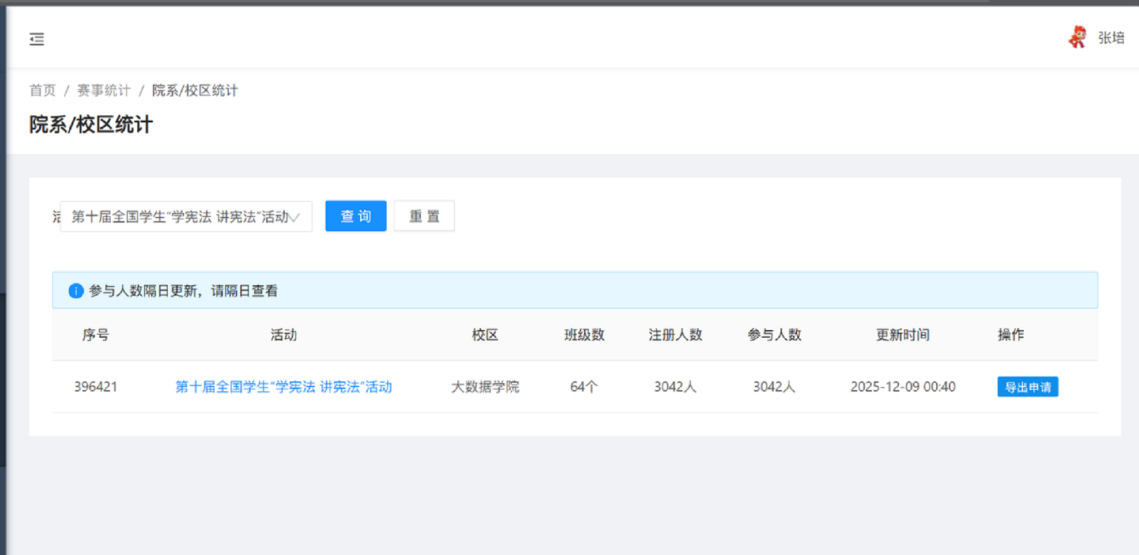Collapse the sidebar using the menu-fold icon
Viewport: 1139px width, 555px height.
coord(37,39)
